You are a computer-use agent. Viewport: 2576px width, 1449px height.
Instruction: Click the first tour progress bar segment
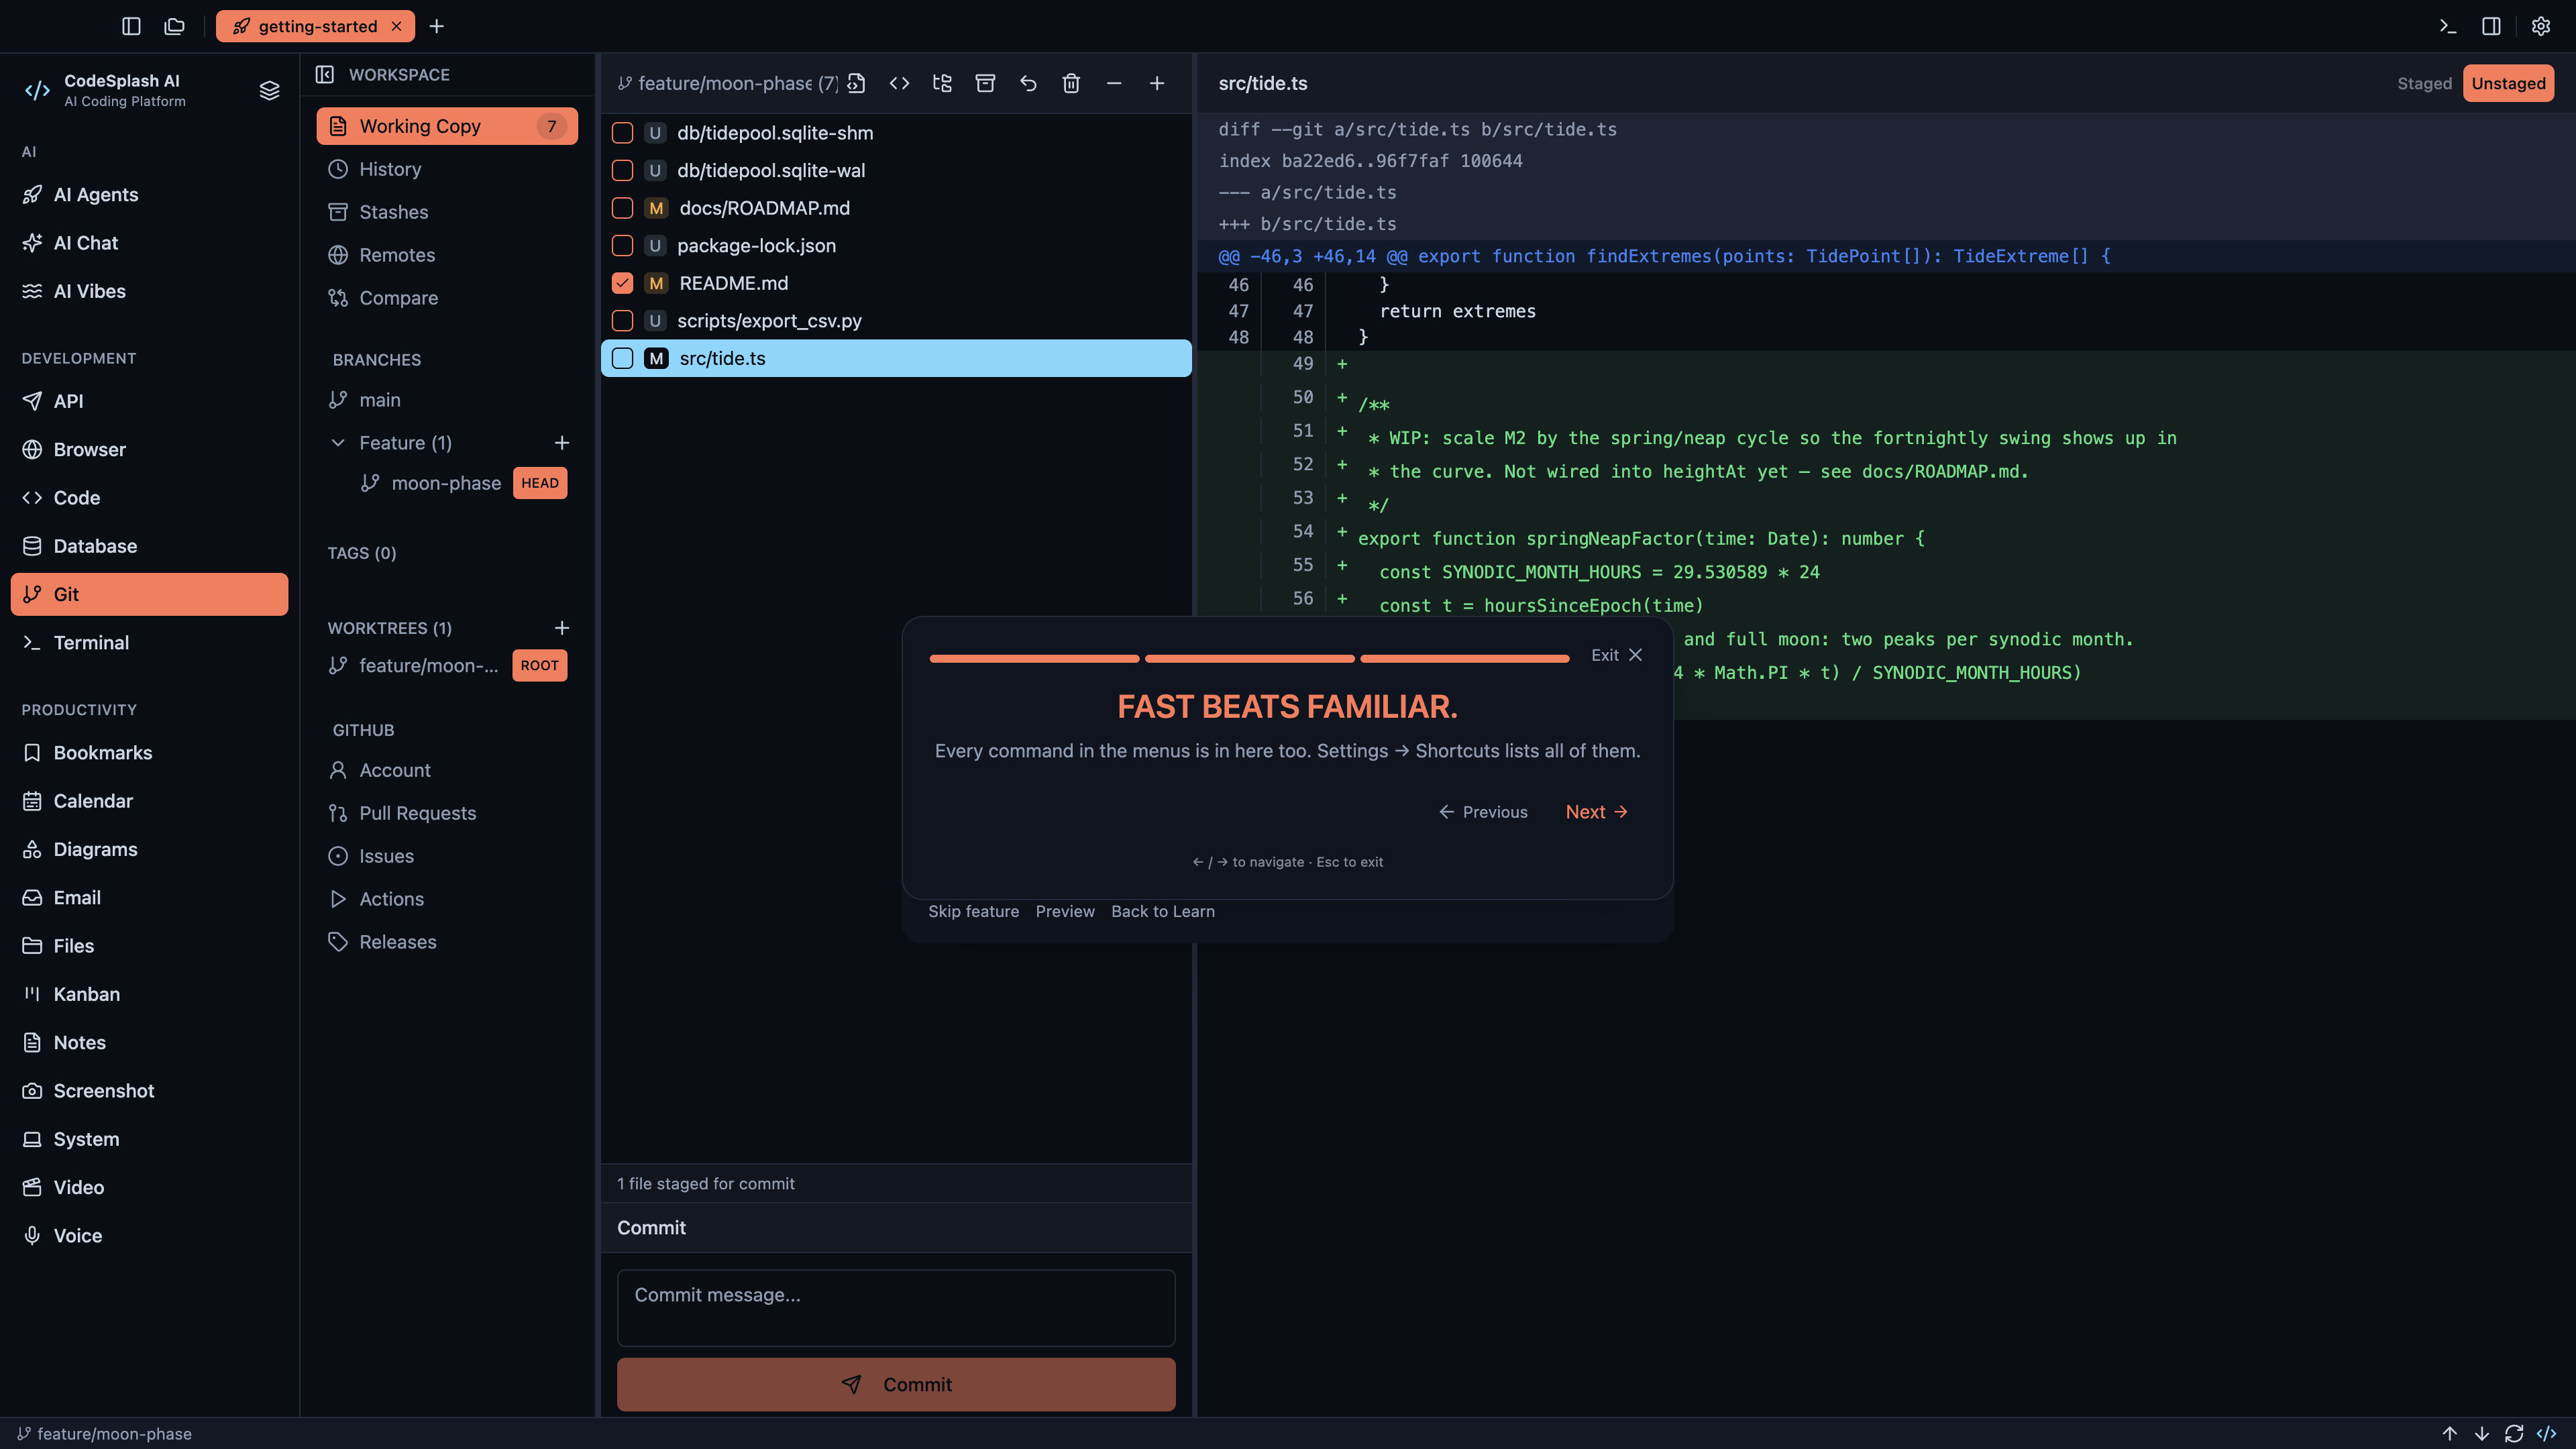[1034, 658]
